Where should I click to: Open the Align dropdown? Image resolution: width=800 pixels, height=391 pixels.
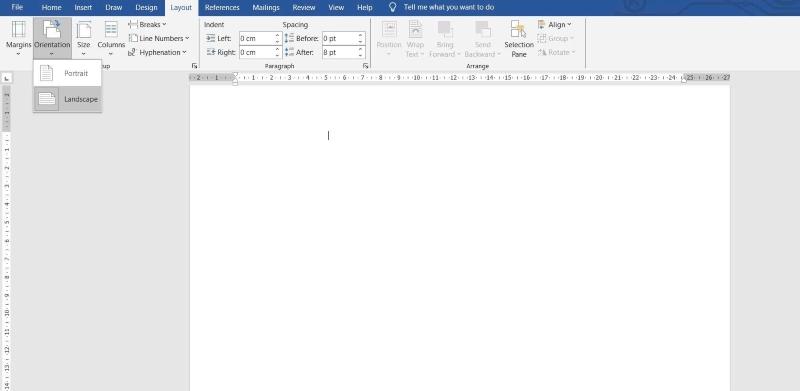tap(555, 25)
